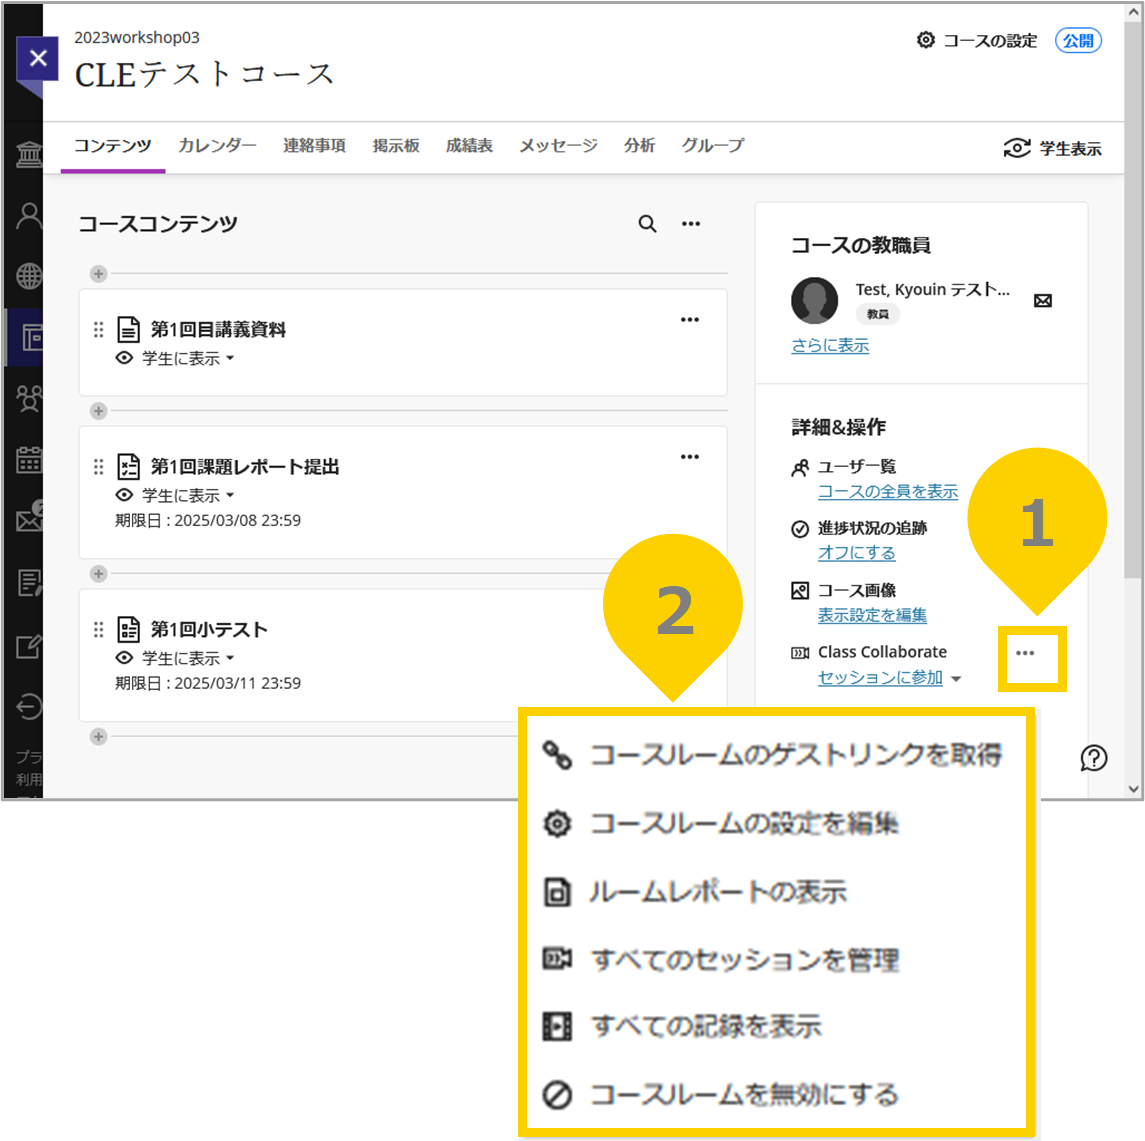The width and height of the screenshot is (1145, 1141).
Task: Click the 公開 course status badge
Action: 1078,41
